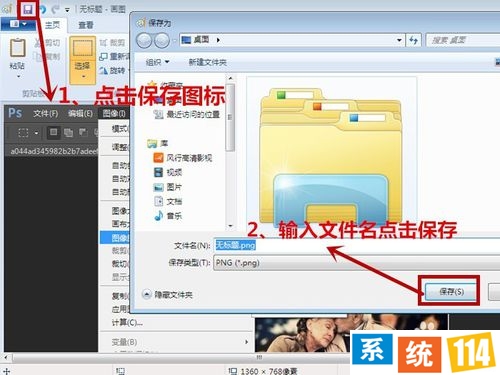
Task: Click the 剪切 scissors button in Paint
Action: pyautogui.click(x=48, y=43)
